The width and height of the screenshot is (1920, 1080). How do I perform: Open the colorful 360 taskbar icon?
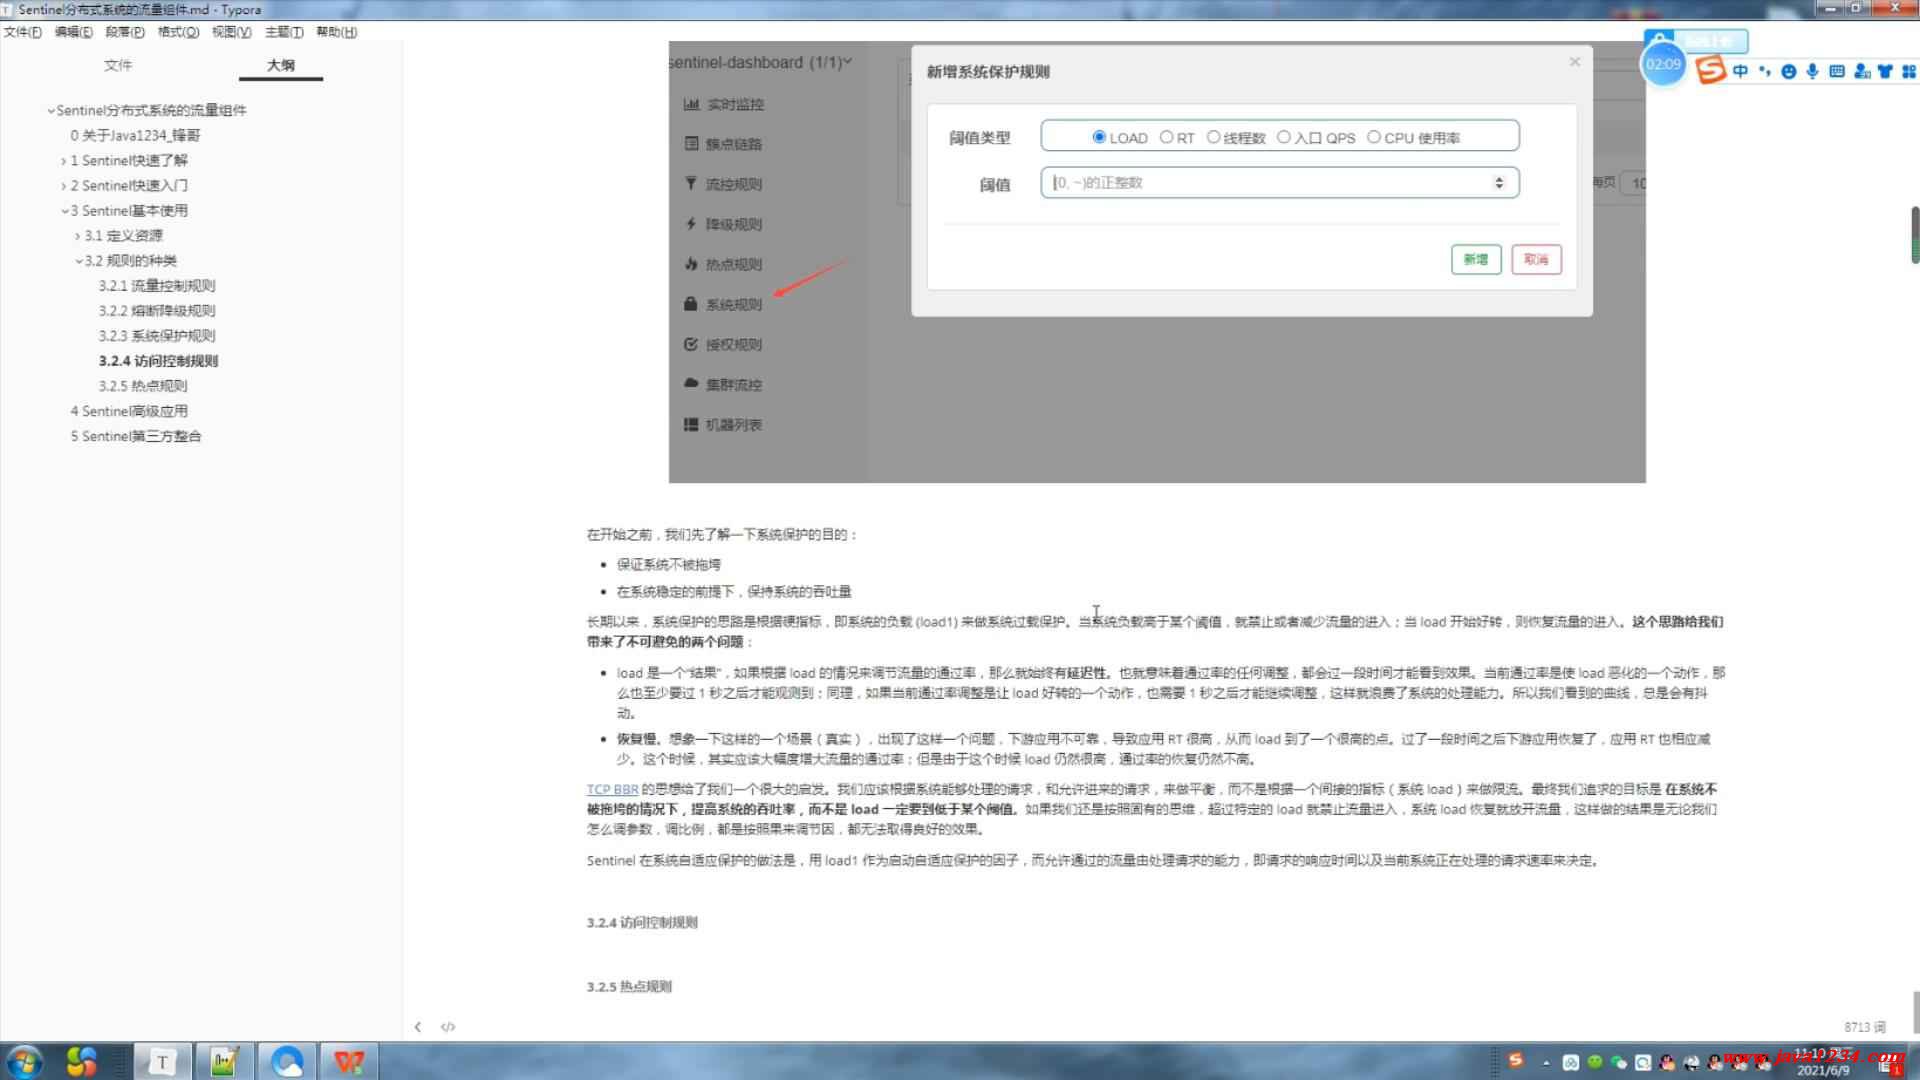[82, 1061]
